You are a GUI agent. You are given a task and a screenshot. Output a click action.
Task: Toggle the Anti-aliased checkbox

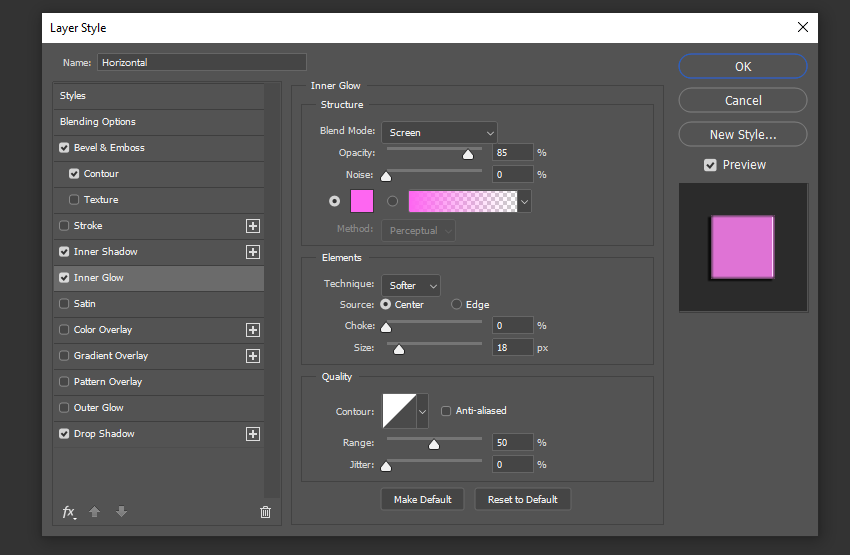[x=446, y=411]
